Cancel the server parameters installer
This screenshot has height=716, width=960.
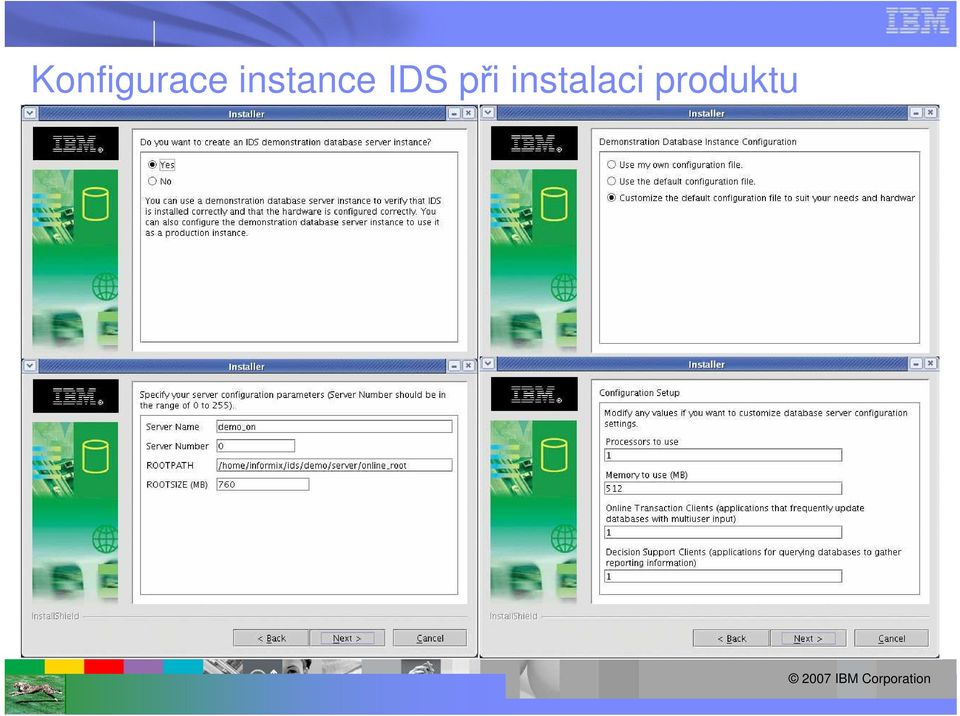coord(430,638)
